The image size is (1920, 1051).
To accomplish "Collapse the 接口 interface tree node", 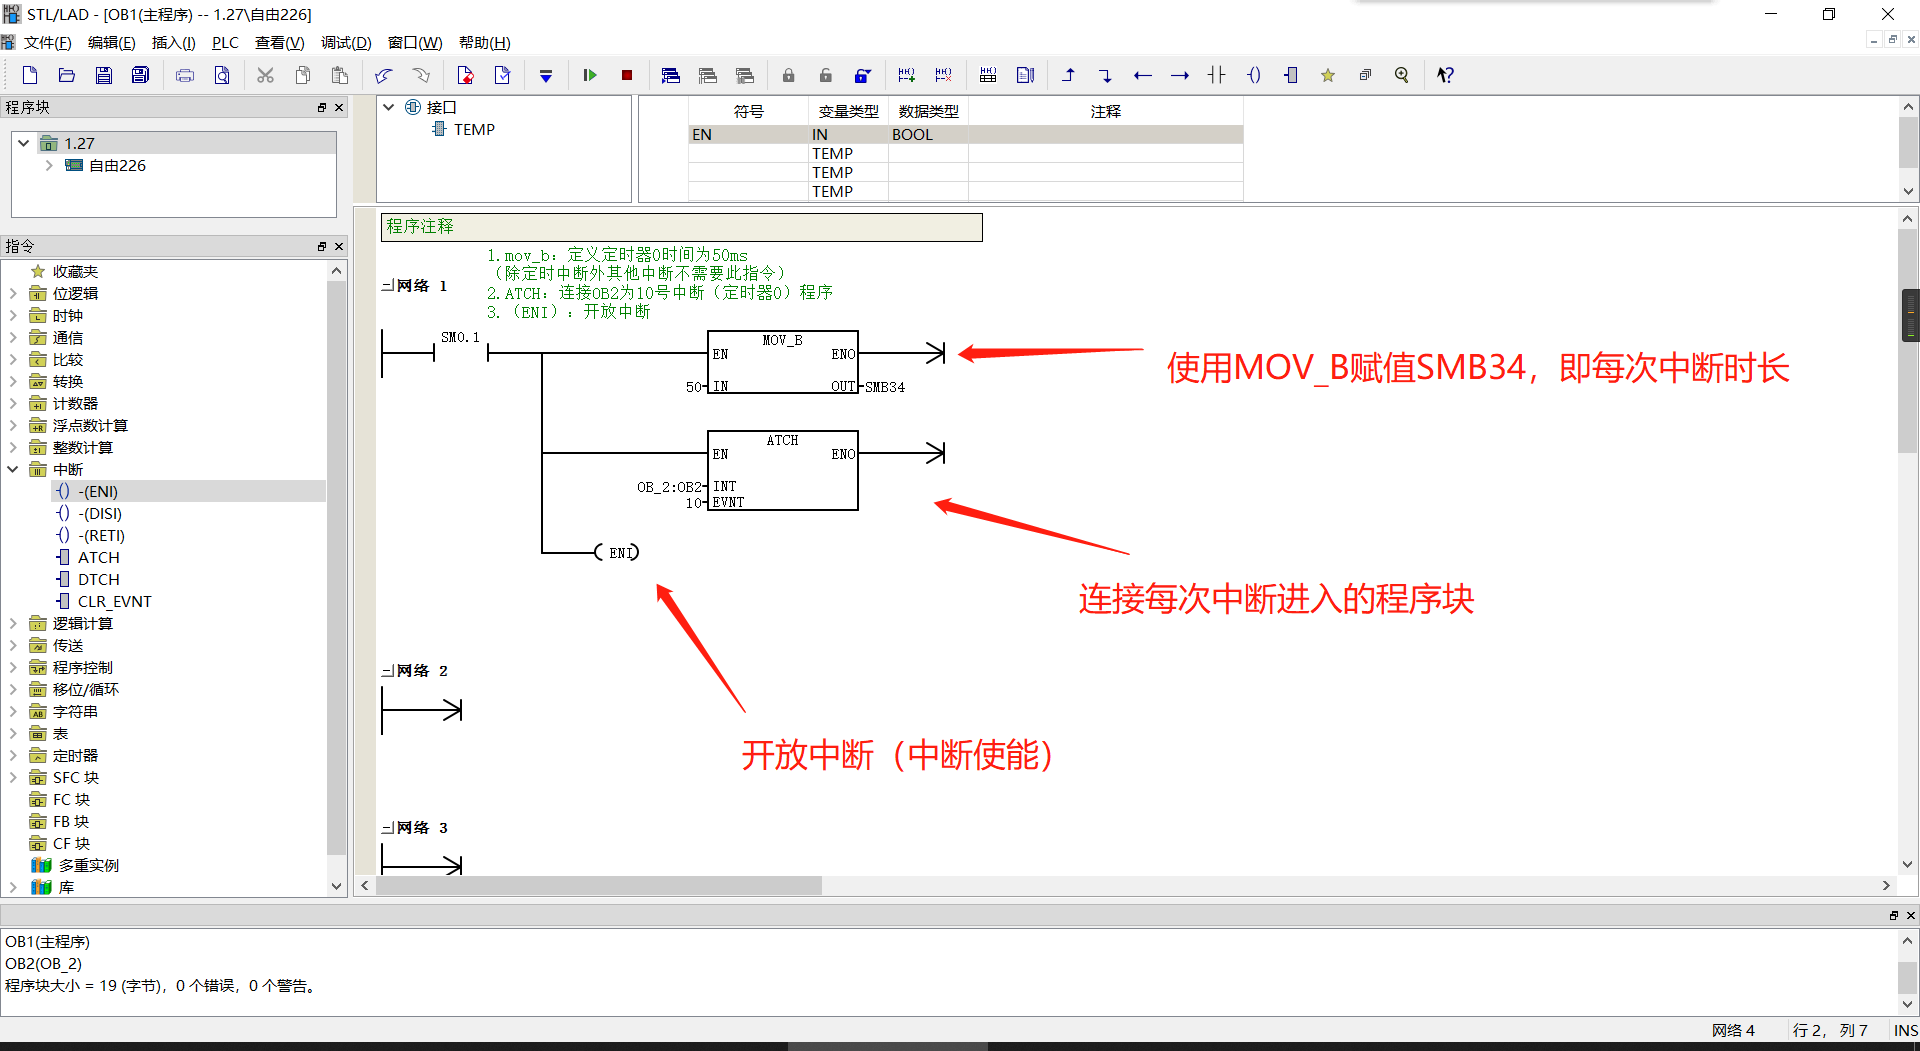I will (389, 107).
